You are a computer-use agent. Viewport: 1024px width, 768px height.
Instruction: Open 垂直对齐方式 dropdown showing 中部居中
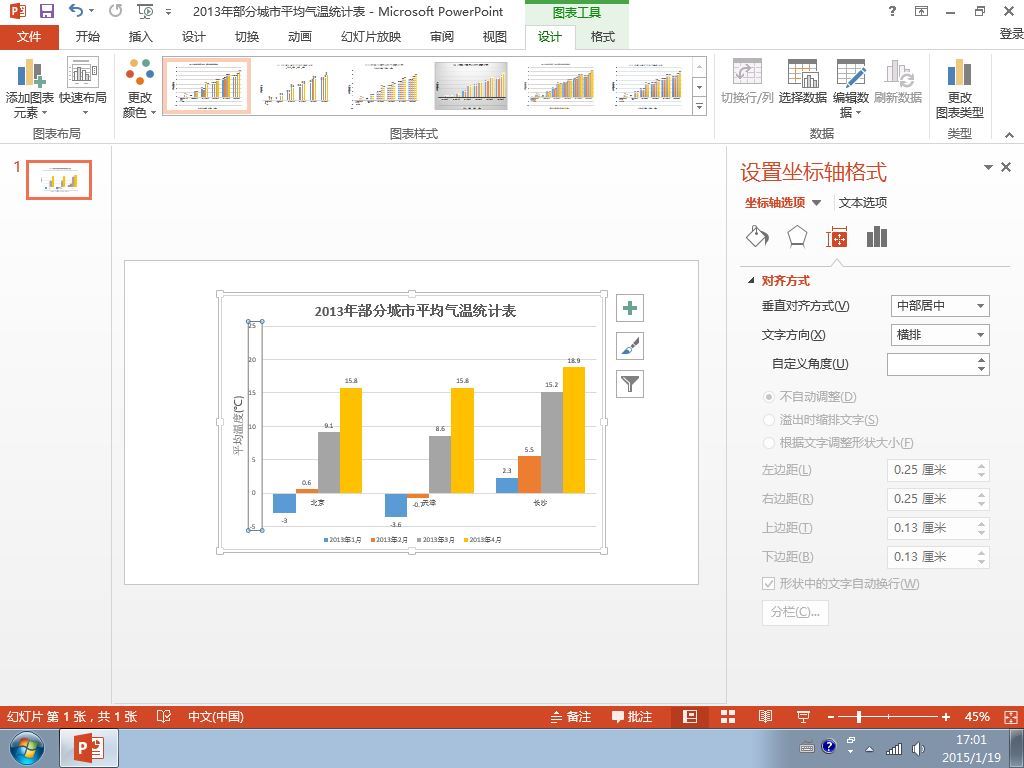[940, 306]
